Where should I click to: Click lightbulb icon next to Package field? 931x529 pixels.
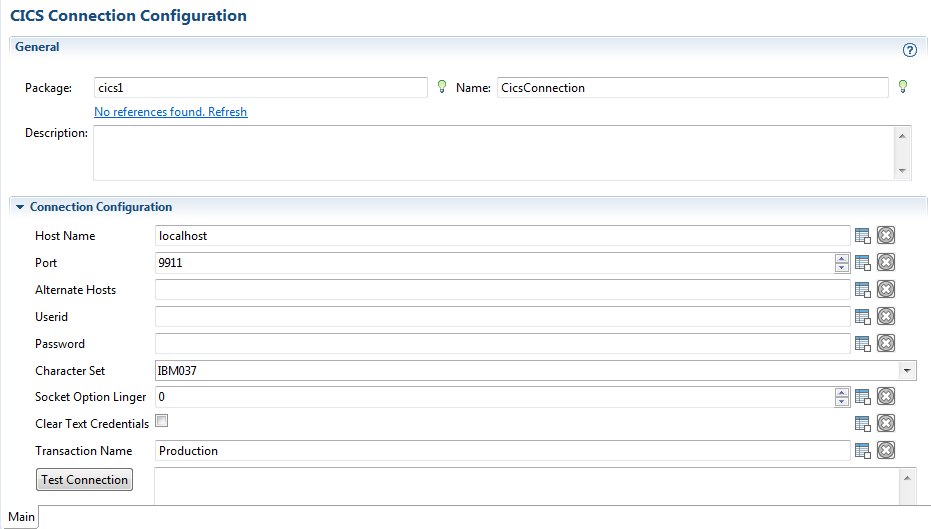pos(442,87)
